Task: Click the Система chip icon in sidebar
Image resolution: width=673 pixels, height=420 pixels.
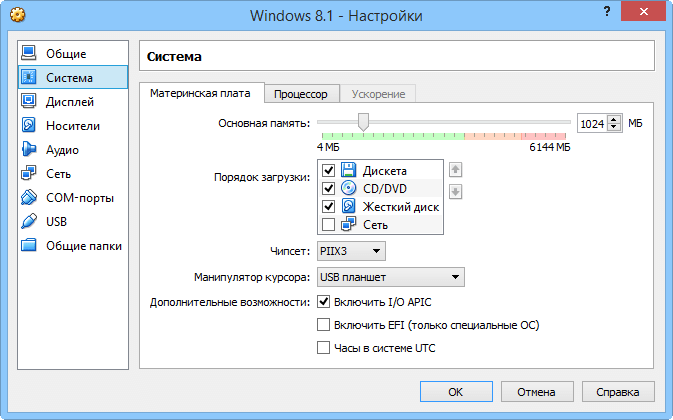Action: [x=29, y=77]
